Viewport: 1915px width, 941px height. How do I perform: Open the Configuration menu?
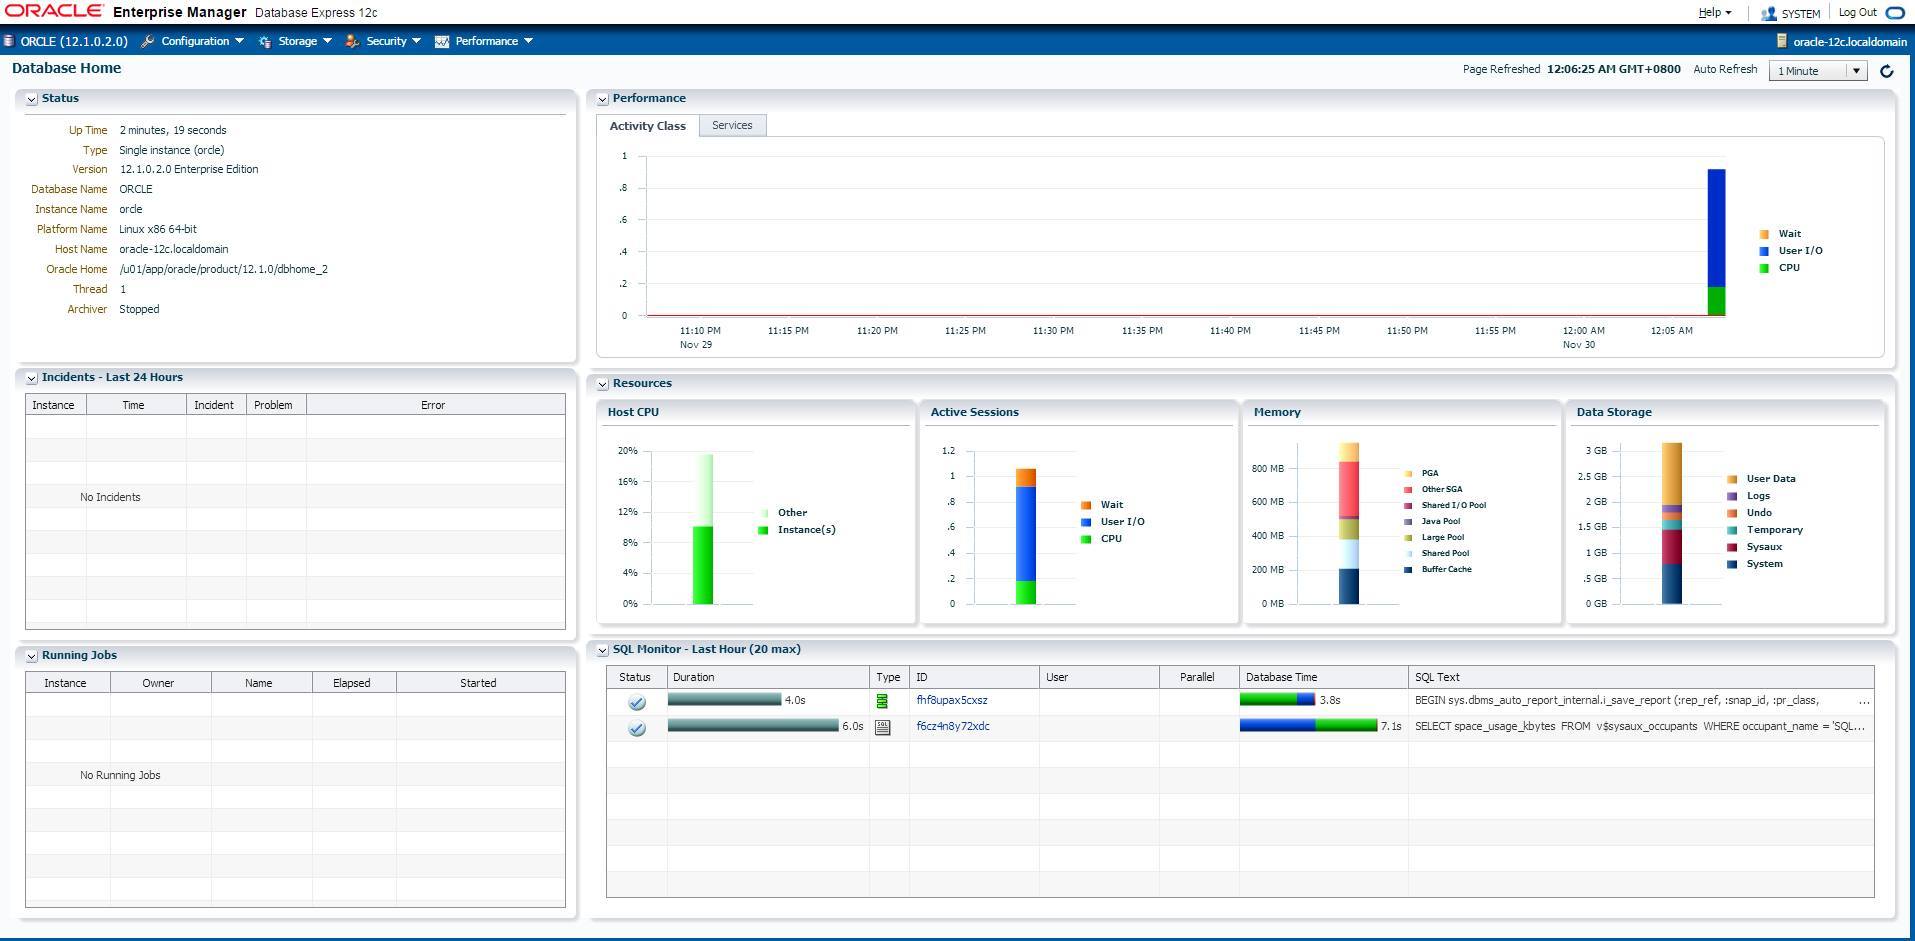tap(203, 41)
